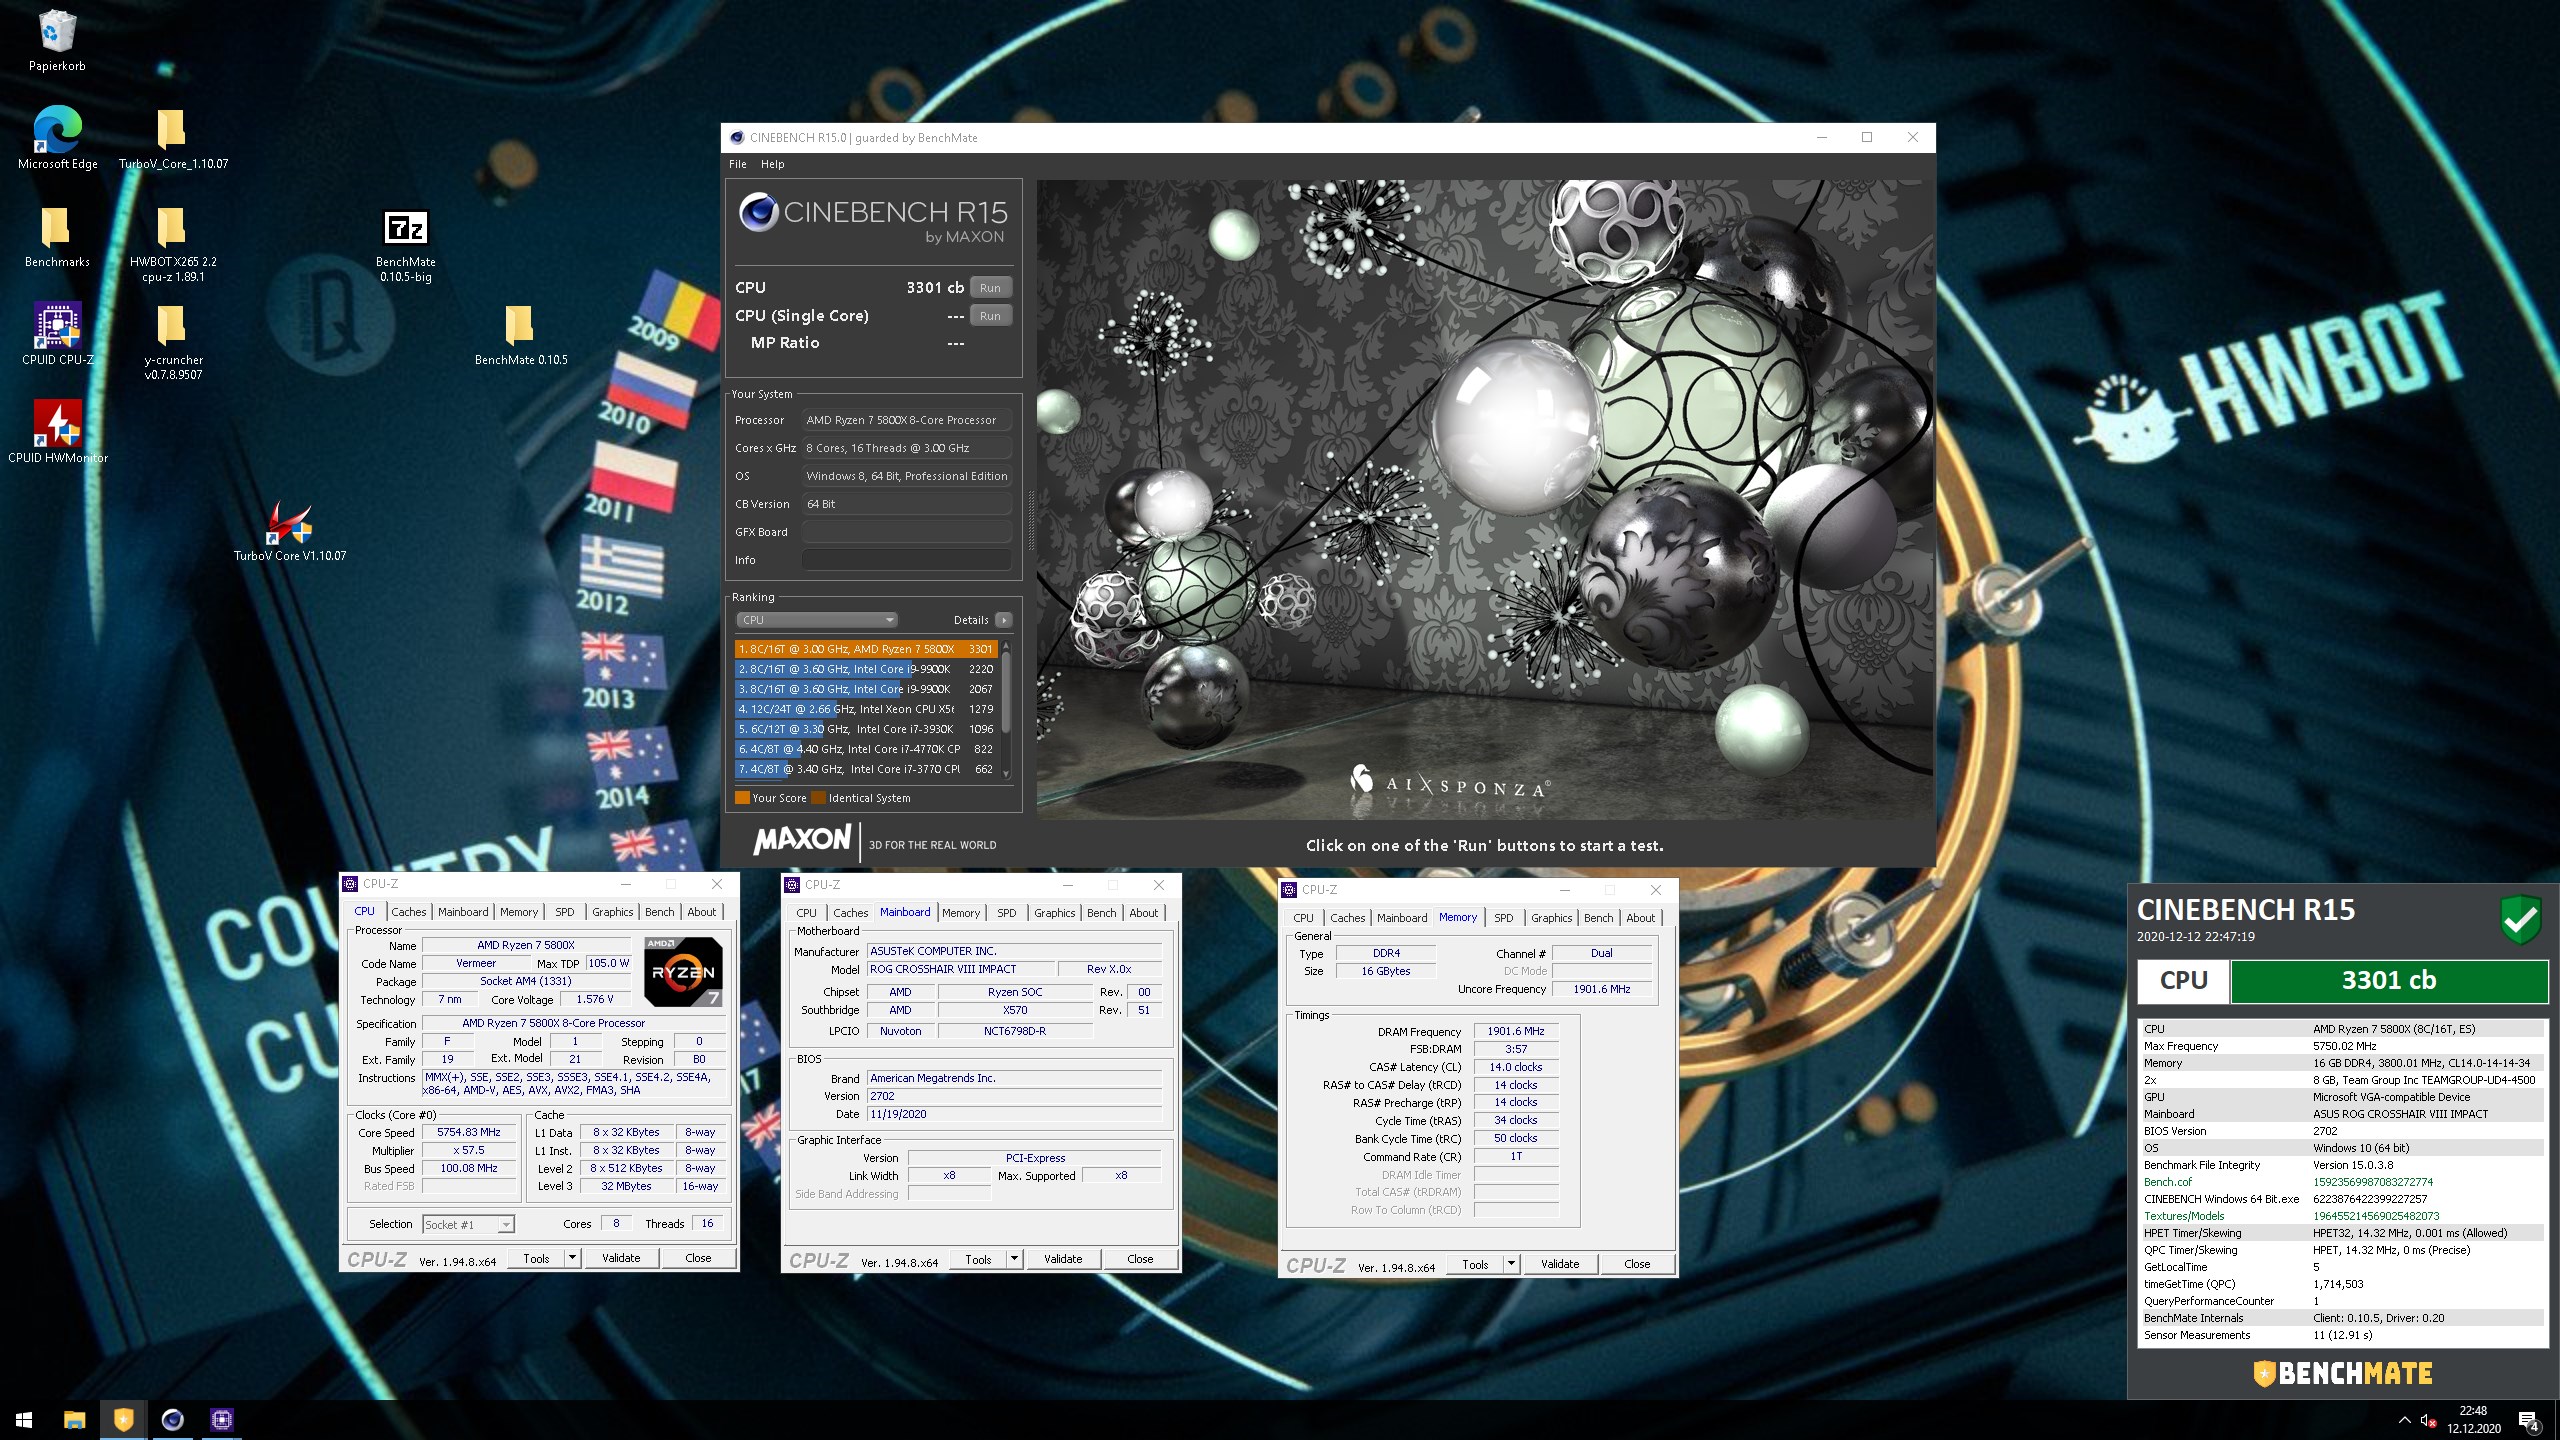Click the volume icon in system tray
2560x1440 pixels.
coord(2427,1420)
